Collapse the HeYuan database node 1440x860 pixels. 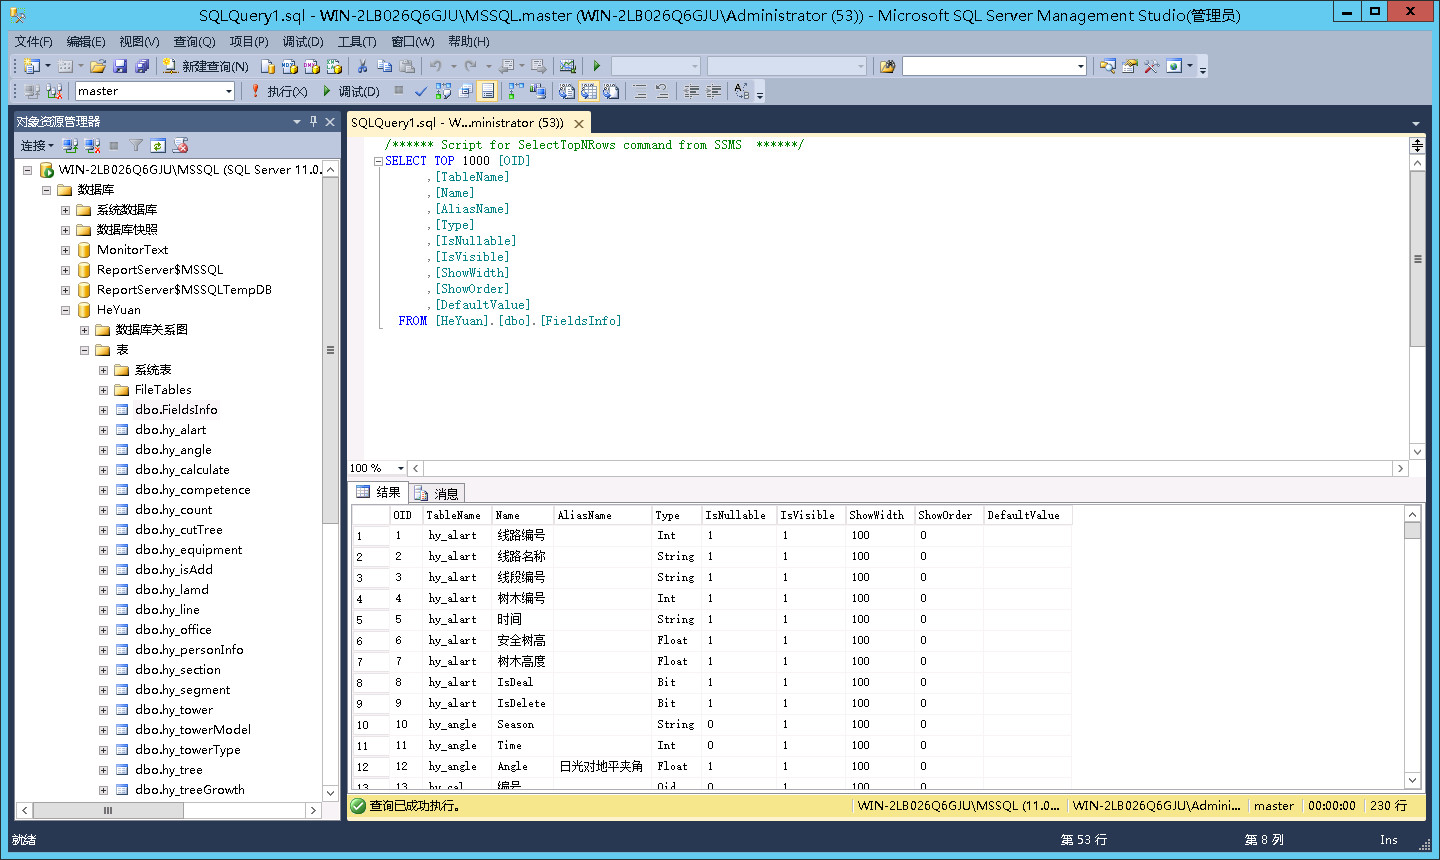click(66, 310)
